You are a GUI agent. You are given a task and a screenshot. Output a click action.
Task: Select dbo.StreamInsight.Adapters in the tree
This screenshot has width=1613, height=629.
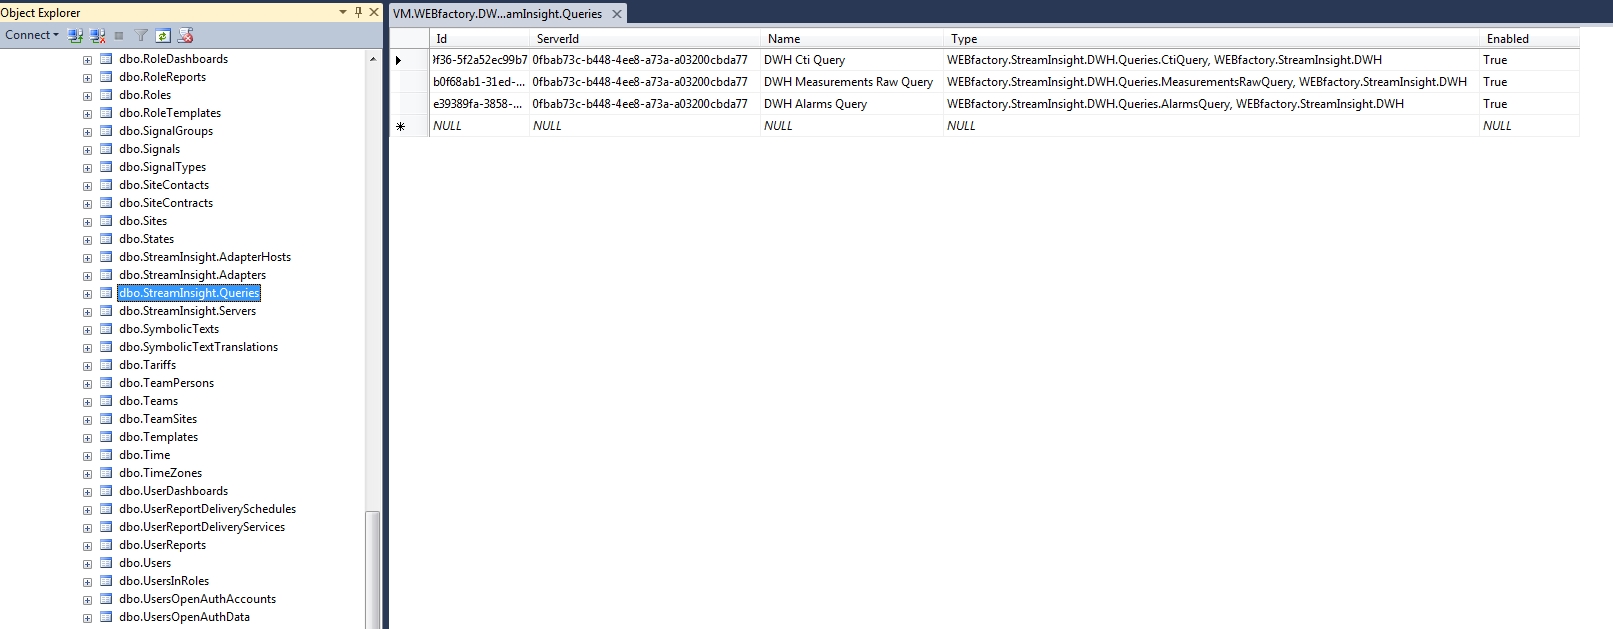(192, 275)
